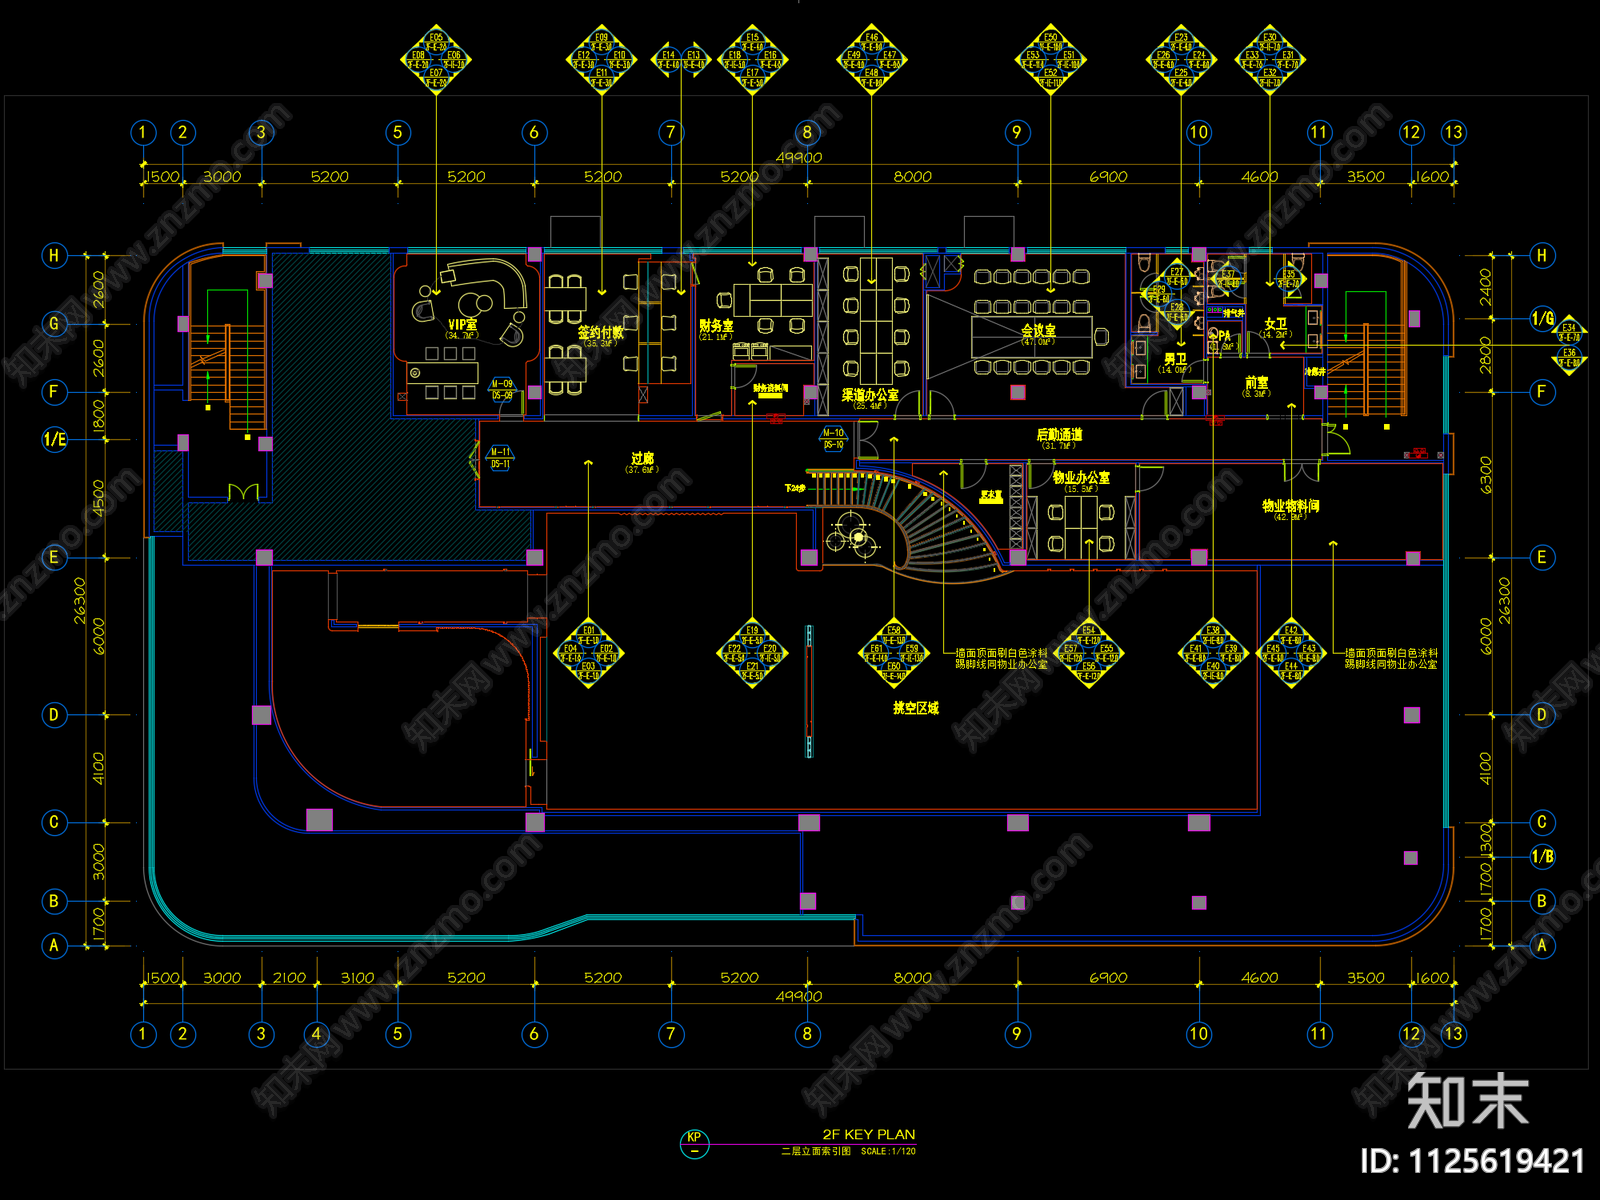Select the 1300 vertical dimension text
Viewport: 1600px width, 1200px height.
tap(1485, 838)
